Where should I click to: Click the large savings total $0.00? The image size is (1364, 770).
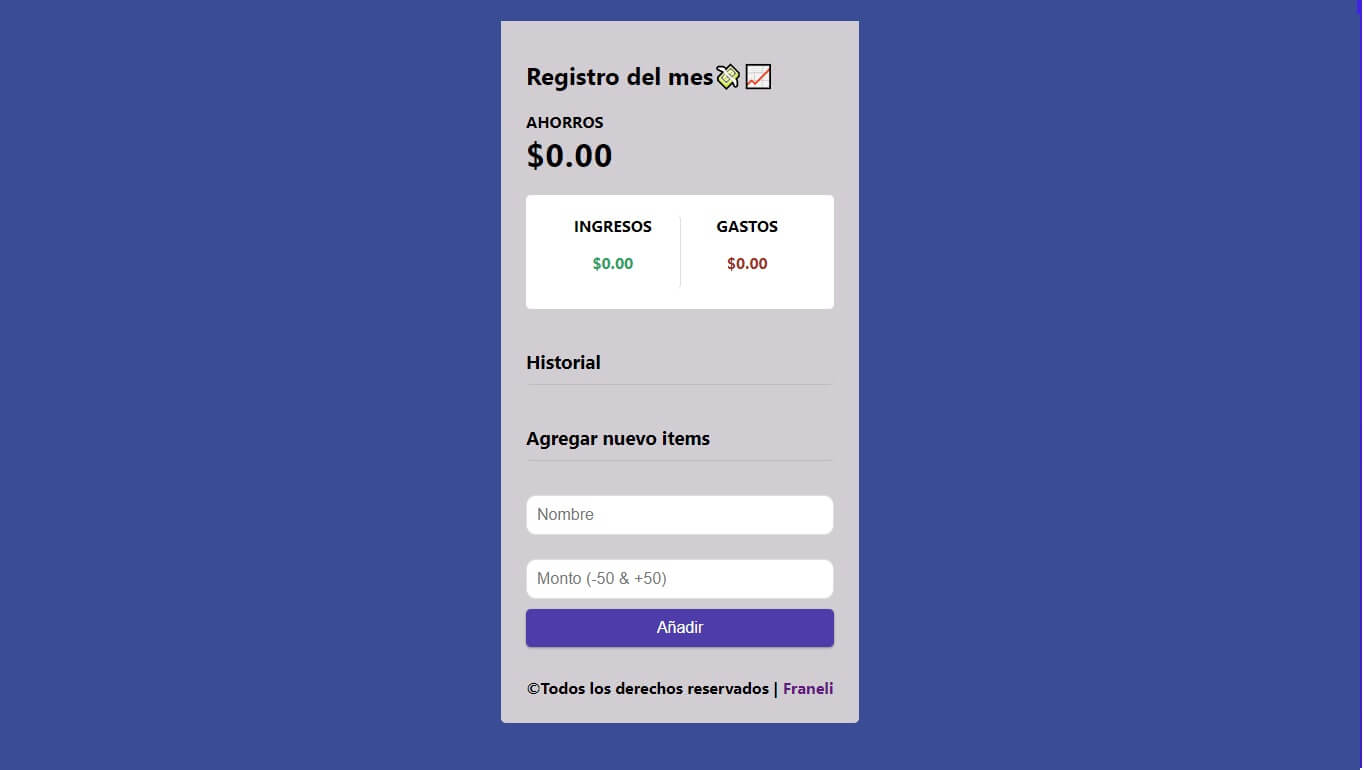coord(569,156)
